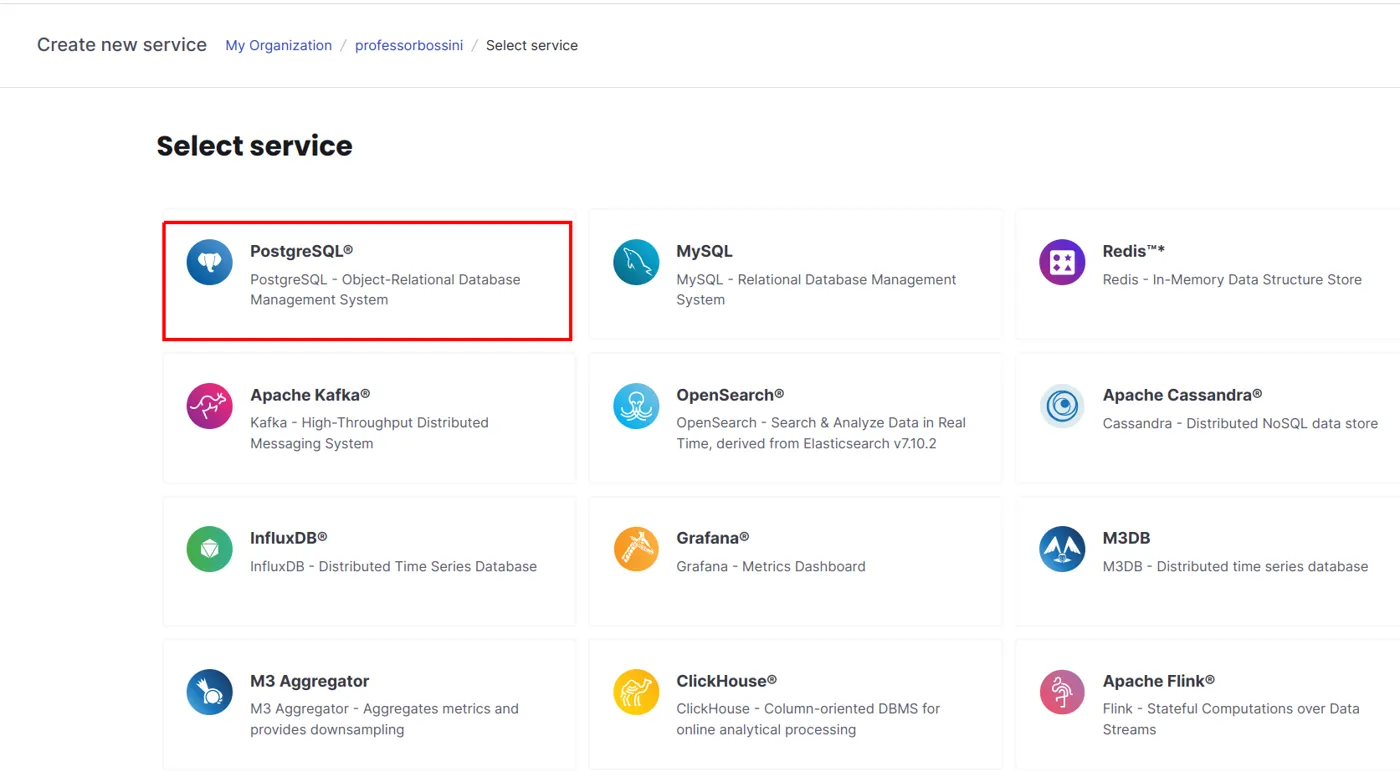
Task: Select the MySQL service title
Action: pyautogui.click(x=704, y=251)
